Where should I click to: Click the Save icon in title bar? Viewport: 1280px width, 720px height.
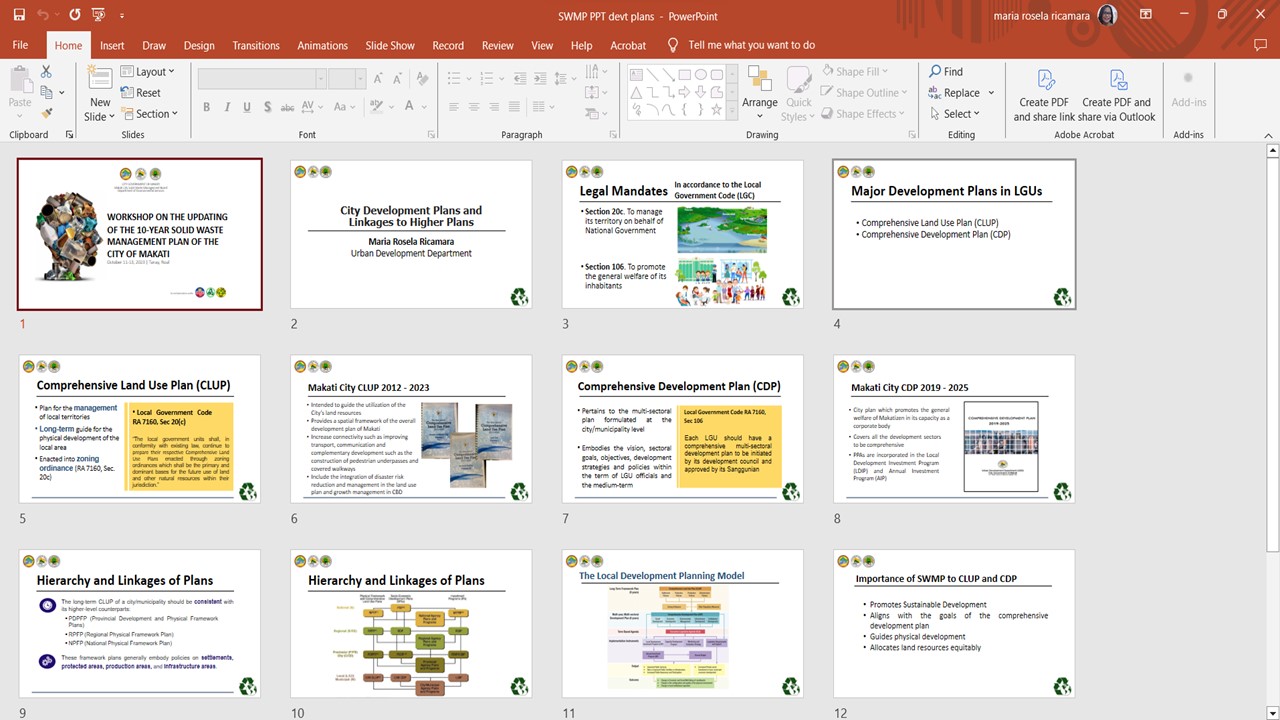[x=19, y=16]
